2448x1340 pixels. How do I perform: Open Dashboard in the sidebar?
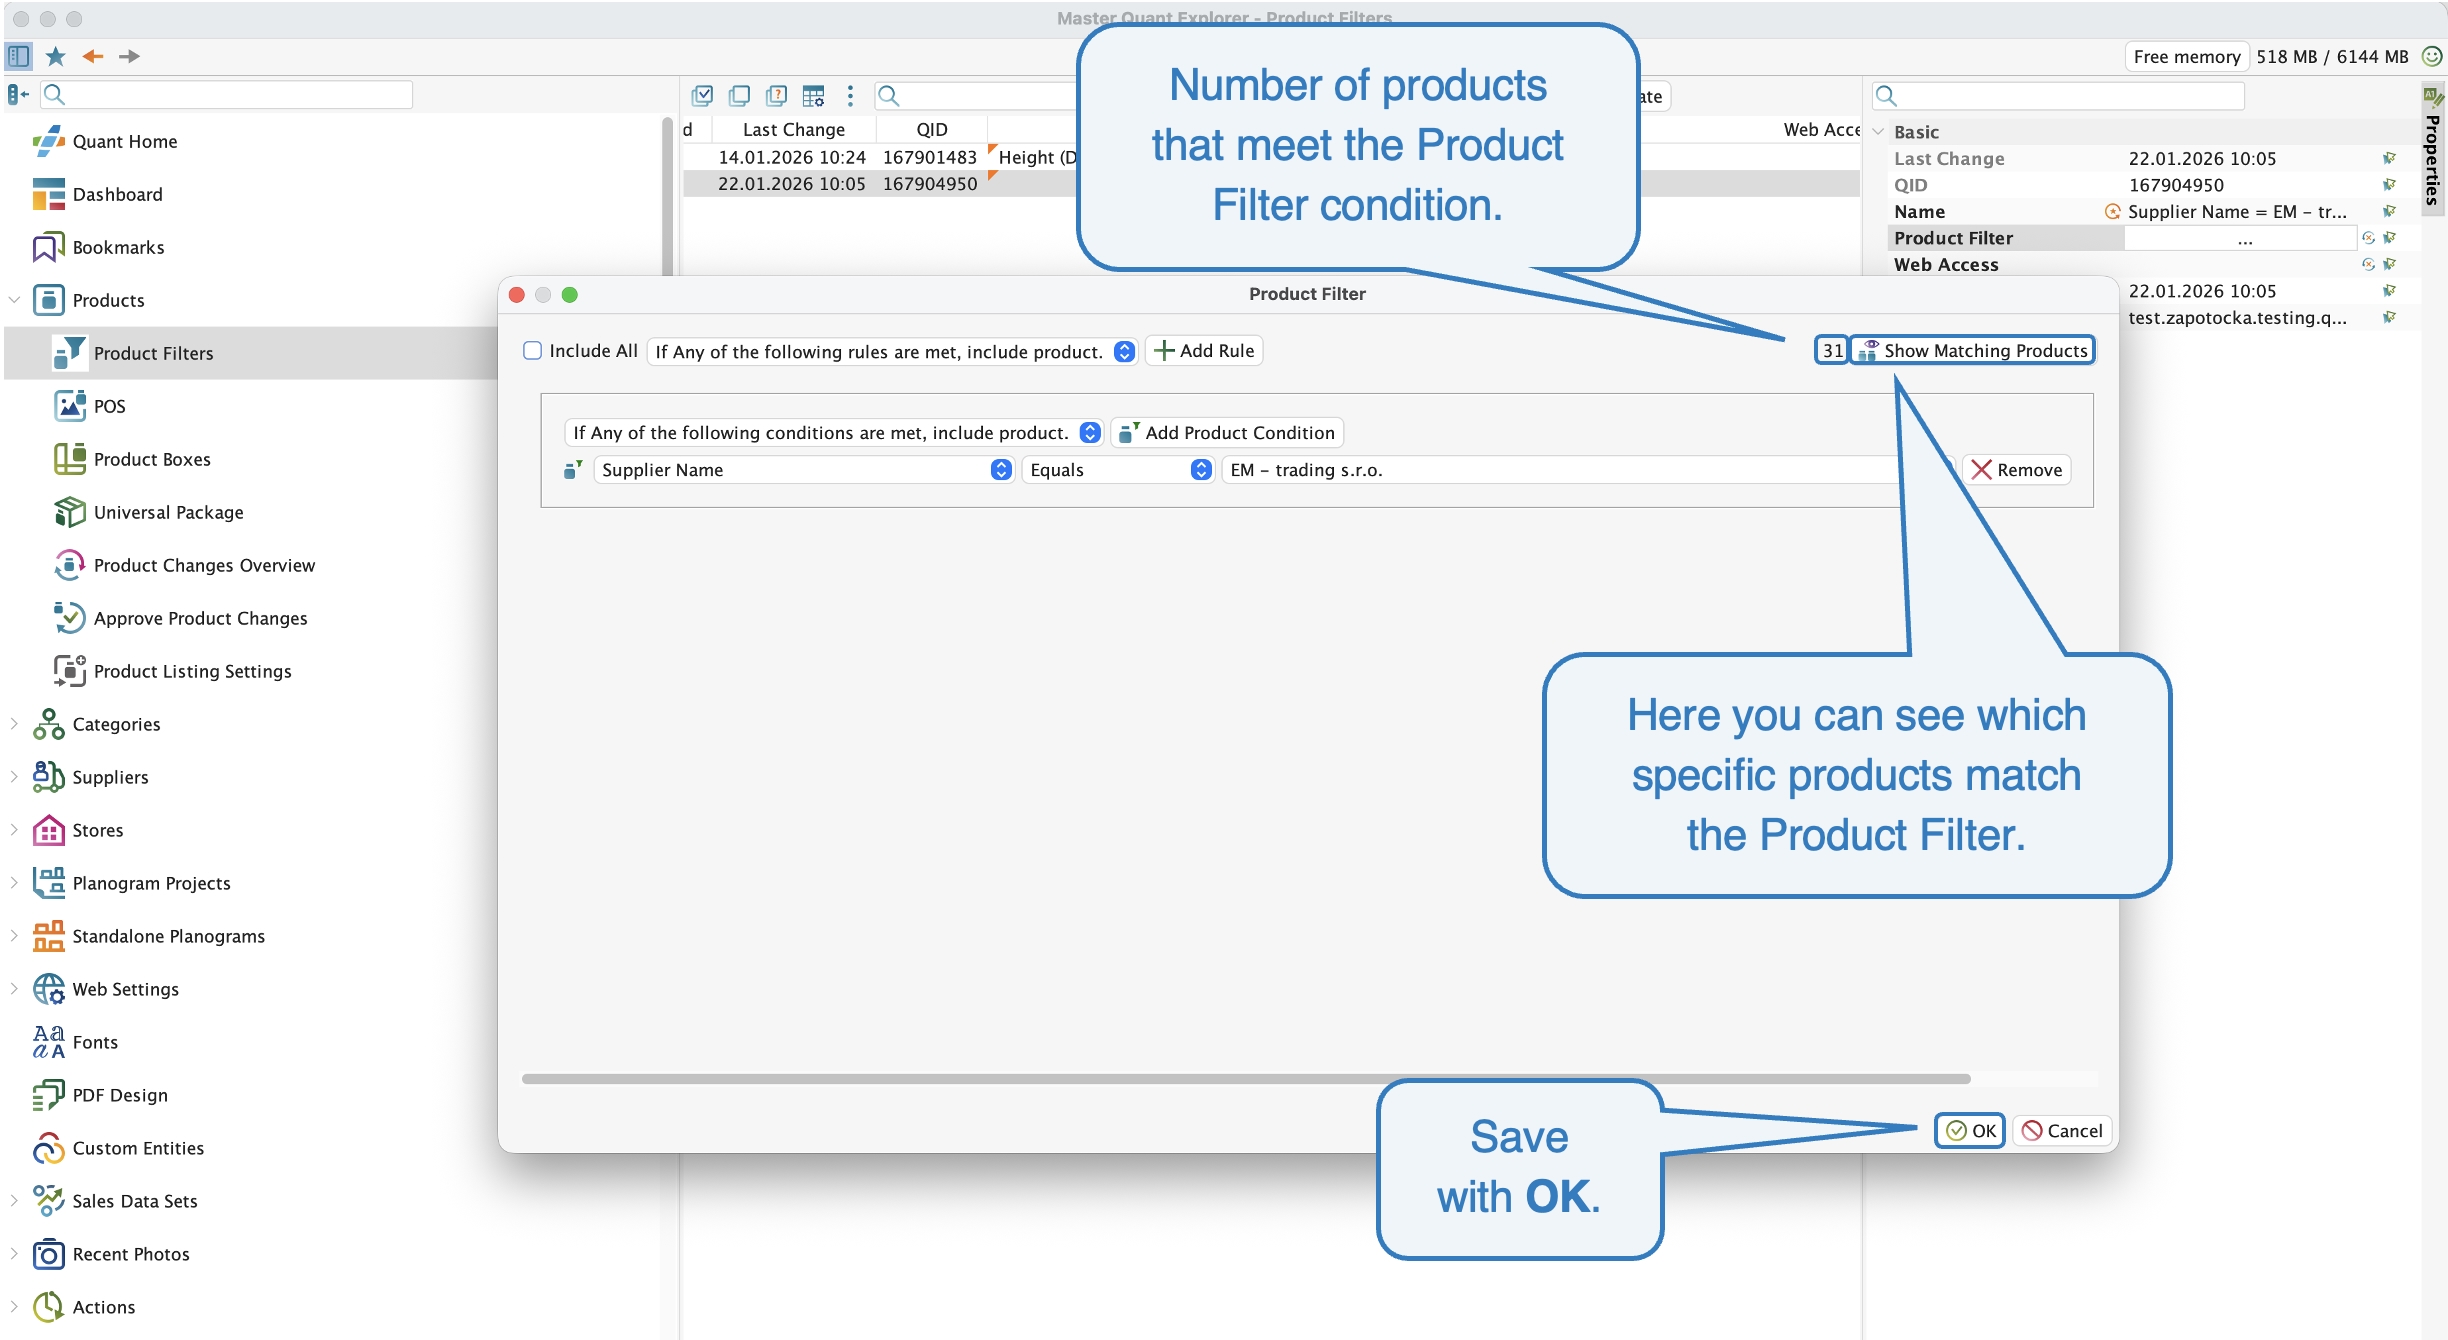tap(117, 194)
